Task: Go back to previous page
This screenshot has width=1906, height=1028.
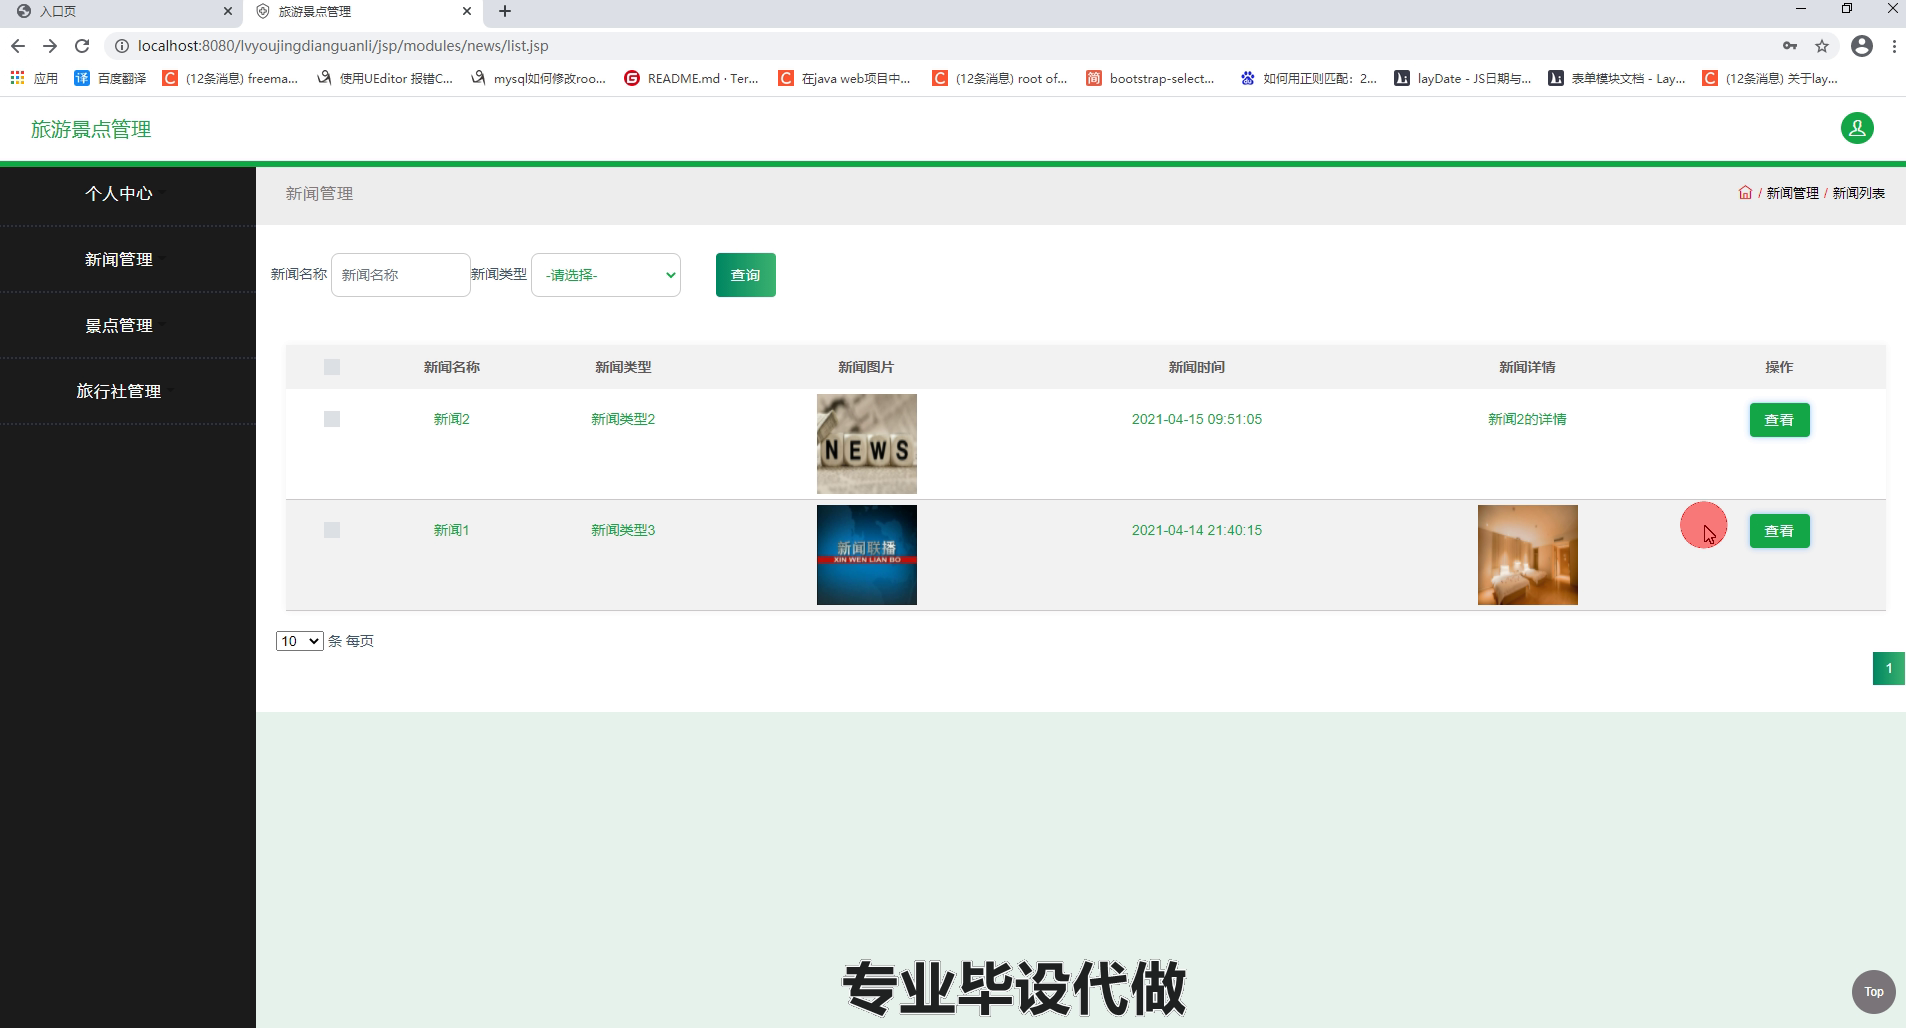Action: click(x=18, y=46)
